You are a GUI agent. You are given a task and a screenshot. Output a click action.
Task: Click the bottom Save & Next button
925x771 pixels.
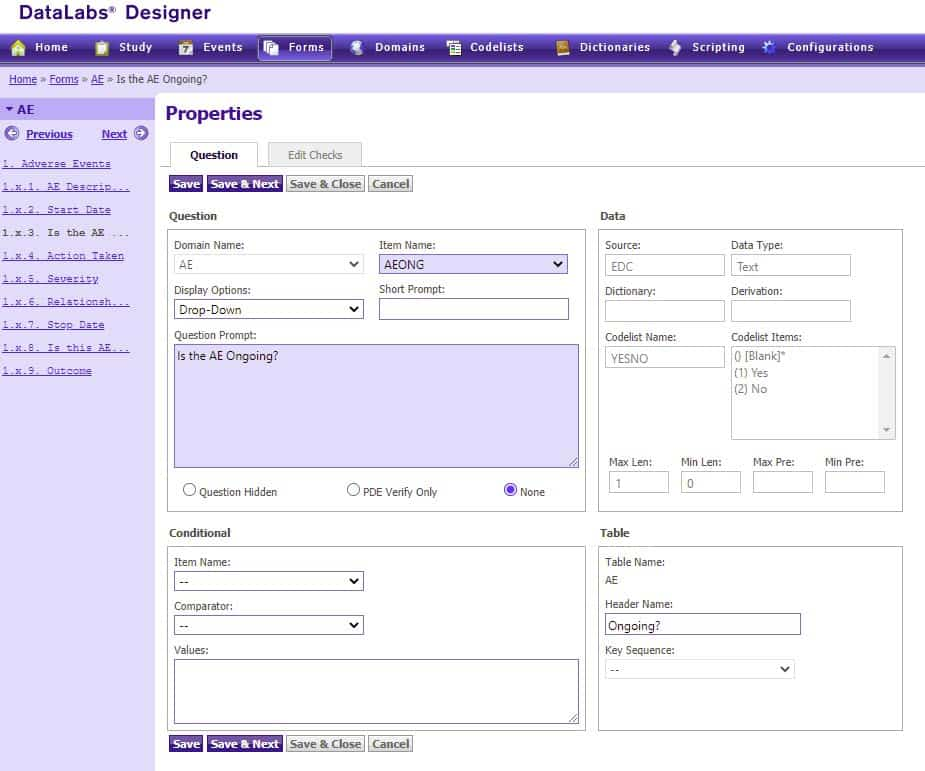[245, 744]
